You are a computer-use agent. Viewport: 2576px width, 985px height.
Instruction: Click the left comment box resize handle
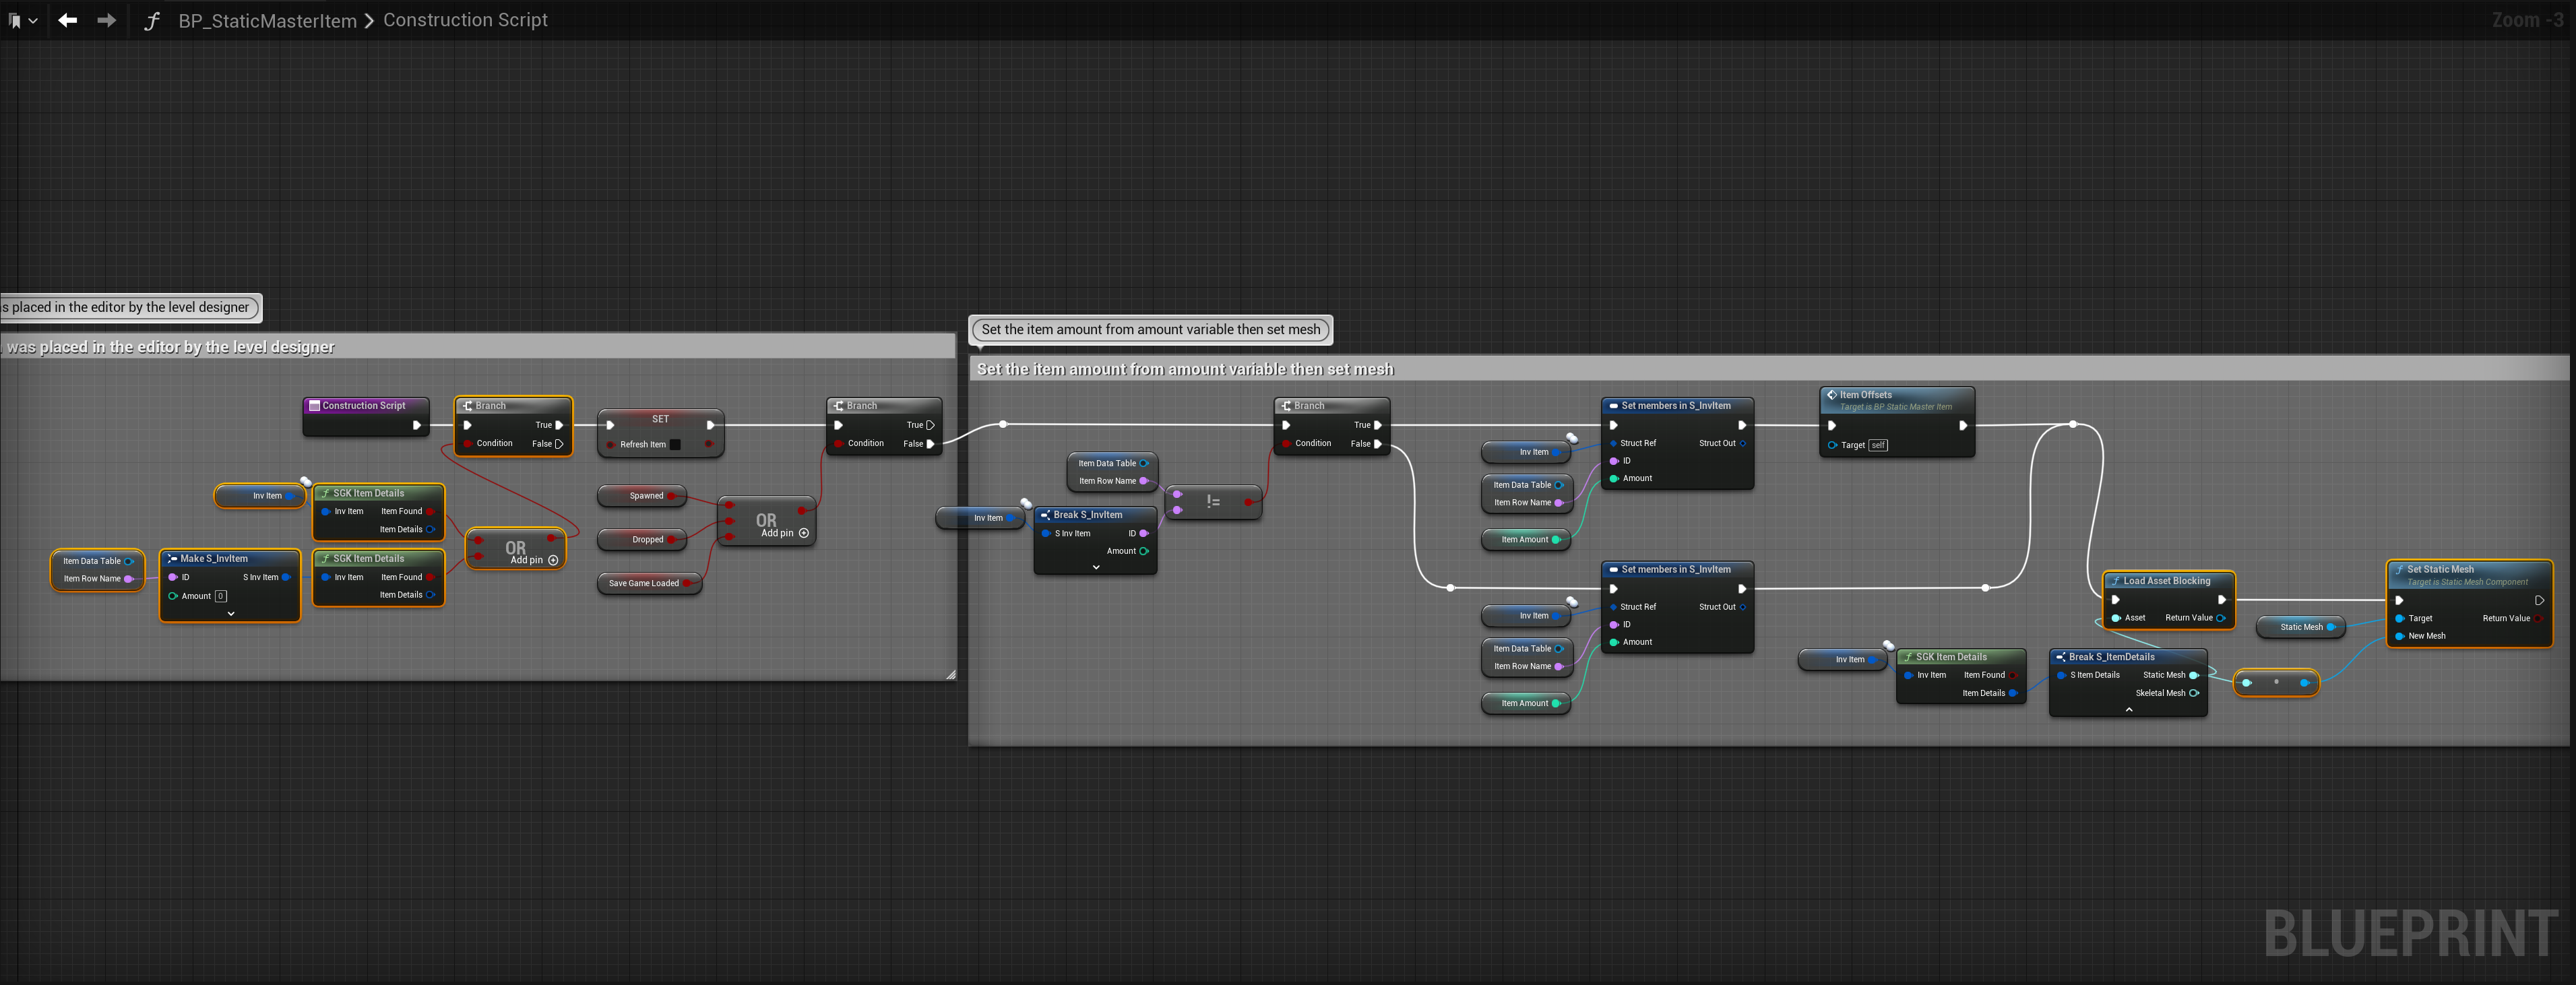(950, 675)
